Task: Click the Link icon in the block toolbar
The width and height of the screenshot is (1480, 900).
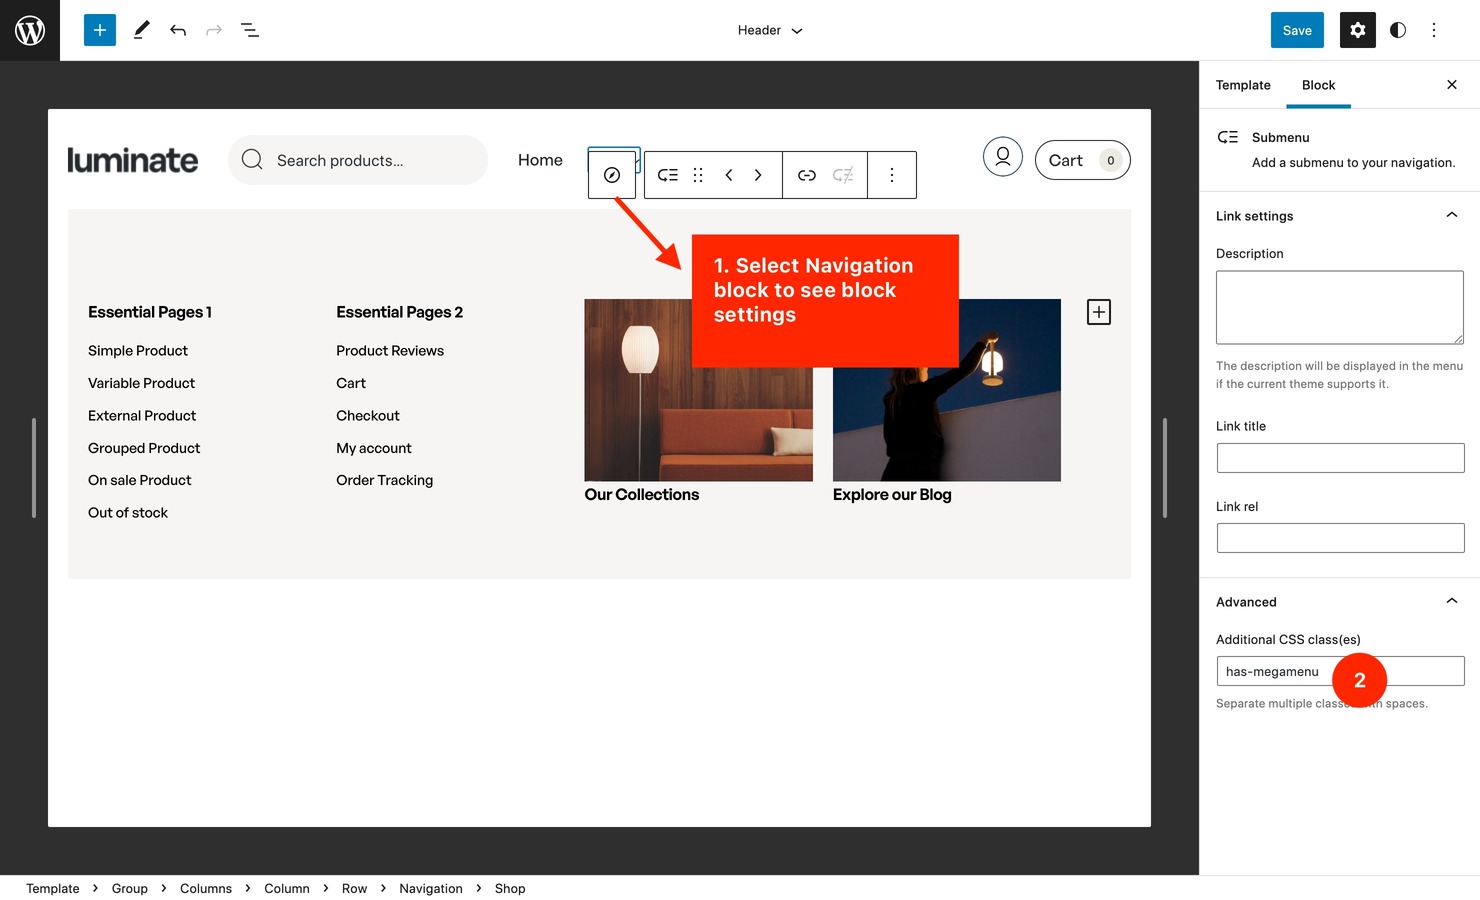Action: pyautogui.click(x=807, y=174)
